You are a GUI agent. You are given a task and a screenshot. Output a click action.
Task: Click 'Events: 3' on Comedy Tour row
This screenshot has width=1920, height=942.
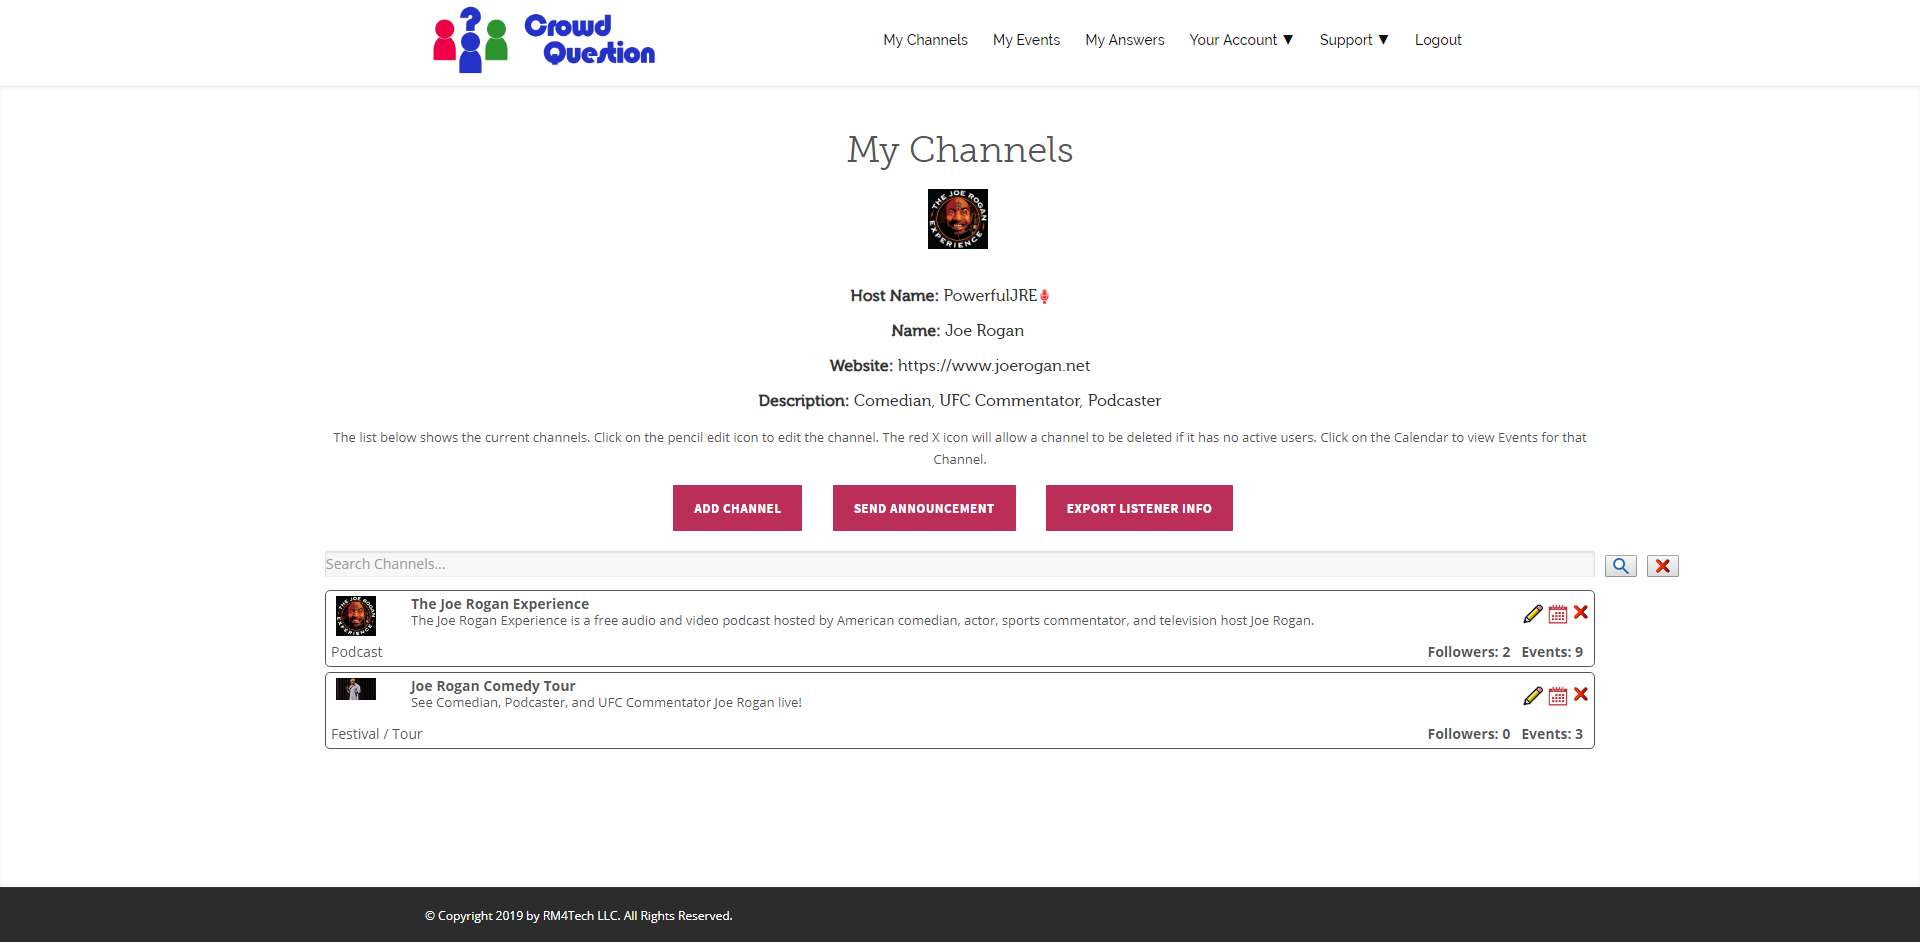pyautogui.click(x=1552, y=734)
